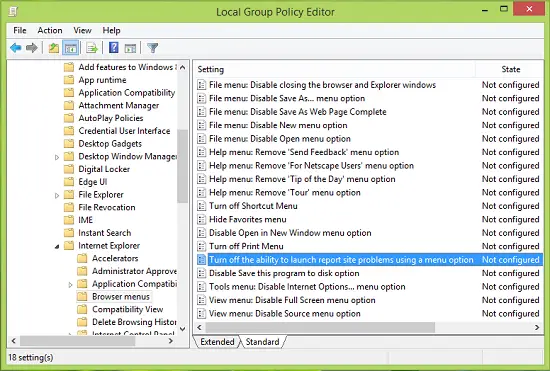550x371 pixels.
Task: Select Delete Browsing History folder
Action: point(134,322)
